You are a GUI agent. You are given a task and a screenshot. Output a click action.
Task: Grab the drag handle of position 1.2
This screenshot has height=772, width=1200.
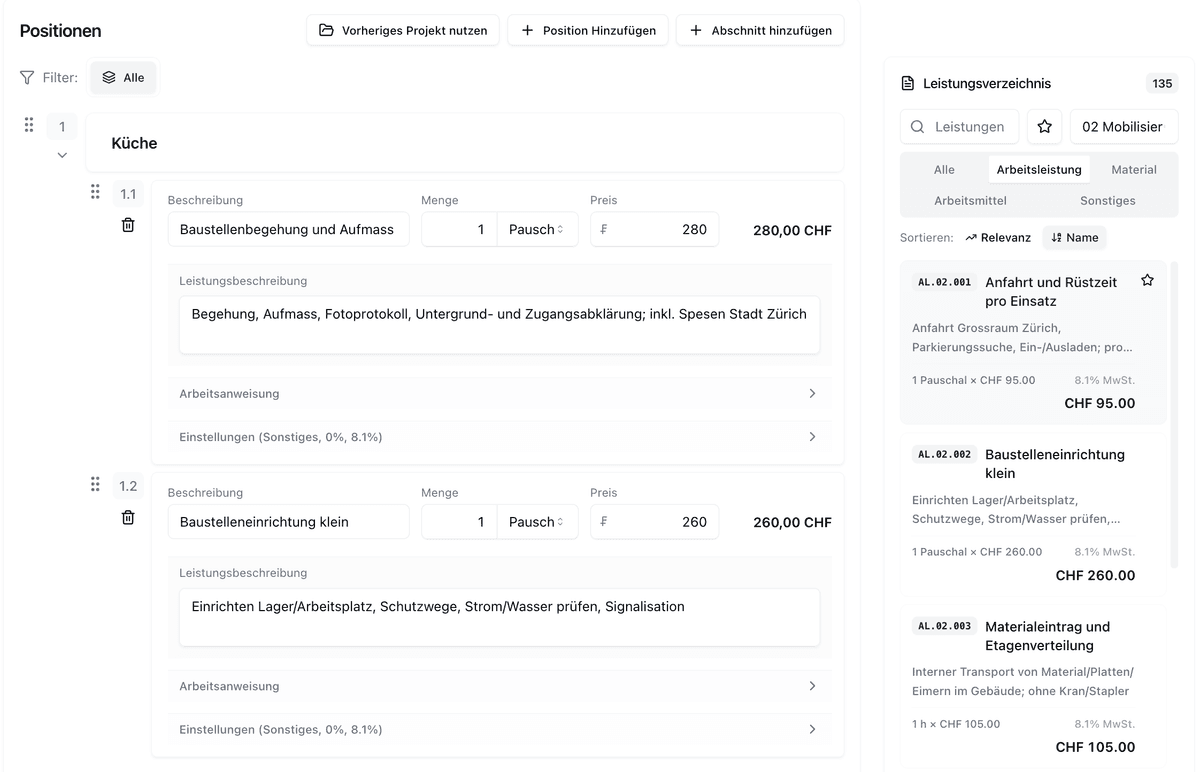pos(95,484)
